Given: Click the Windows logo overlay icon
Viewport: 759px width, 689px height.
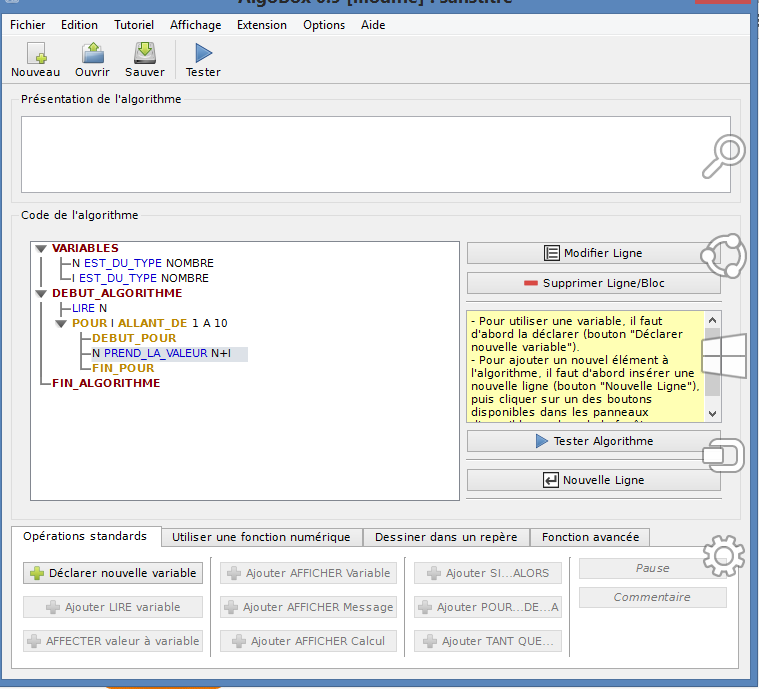Looking at the screenshot, I should point(724,355).
